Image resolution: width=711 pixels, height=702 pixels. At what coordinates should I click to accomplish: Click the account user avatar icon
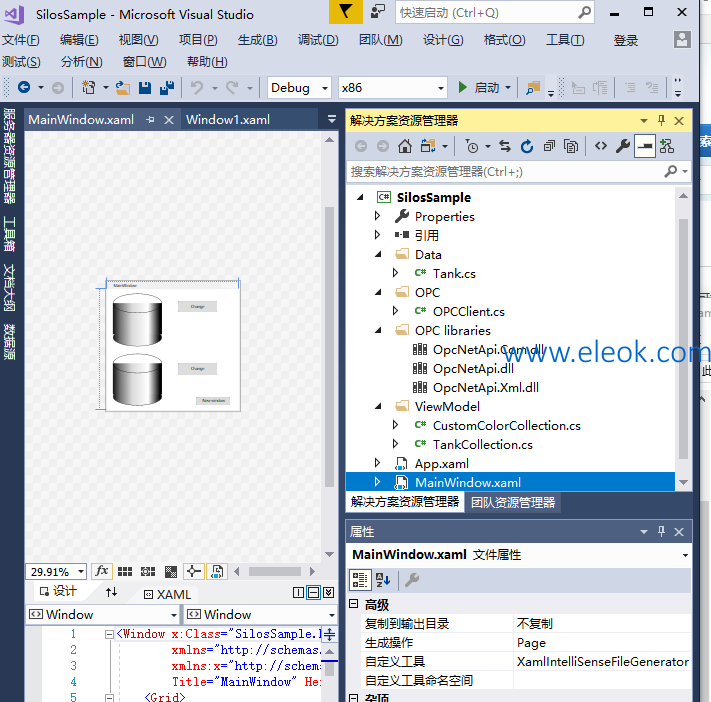682,39
